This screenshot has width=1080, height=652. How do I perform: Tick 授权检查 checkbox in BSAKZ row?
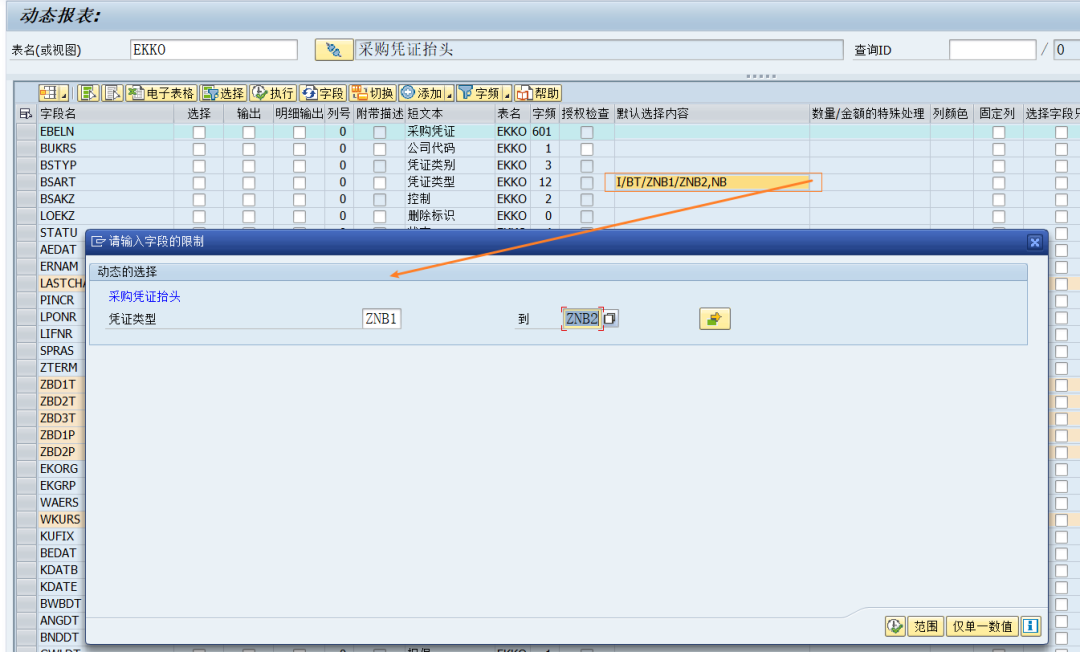(587, 199)
